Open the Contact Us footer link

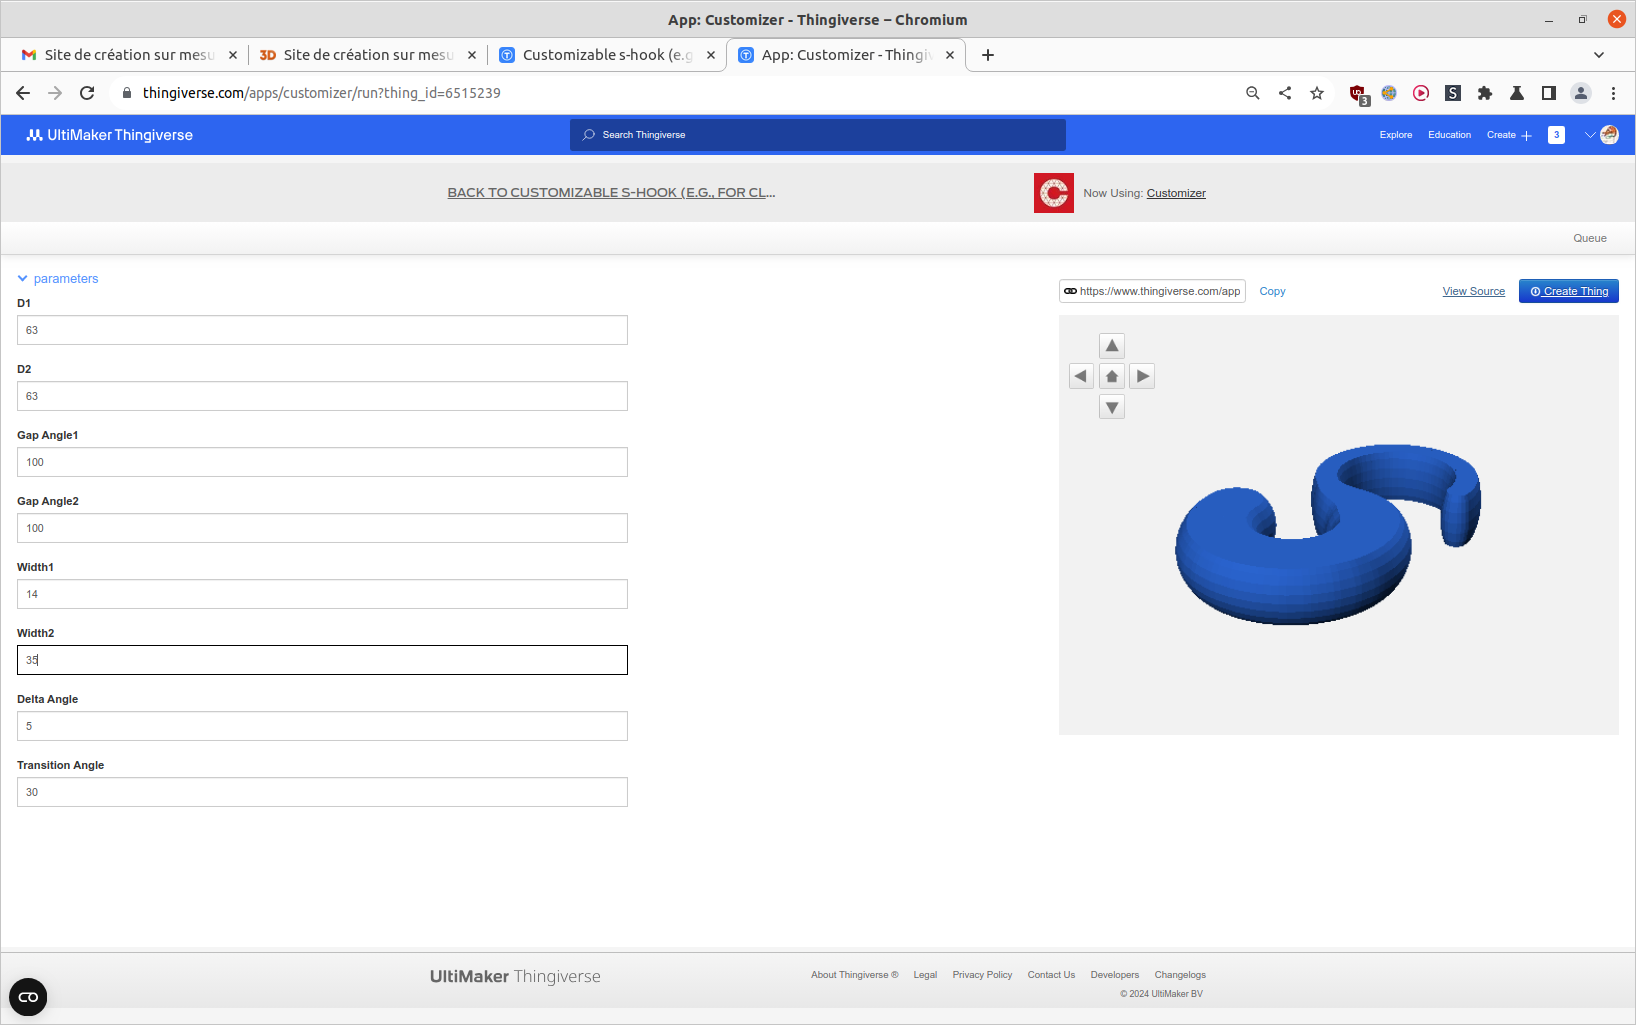tap(1051, 975)
